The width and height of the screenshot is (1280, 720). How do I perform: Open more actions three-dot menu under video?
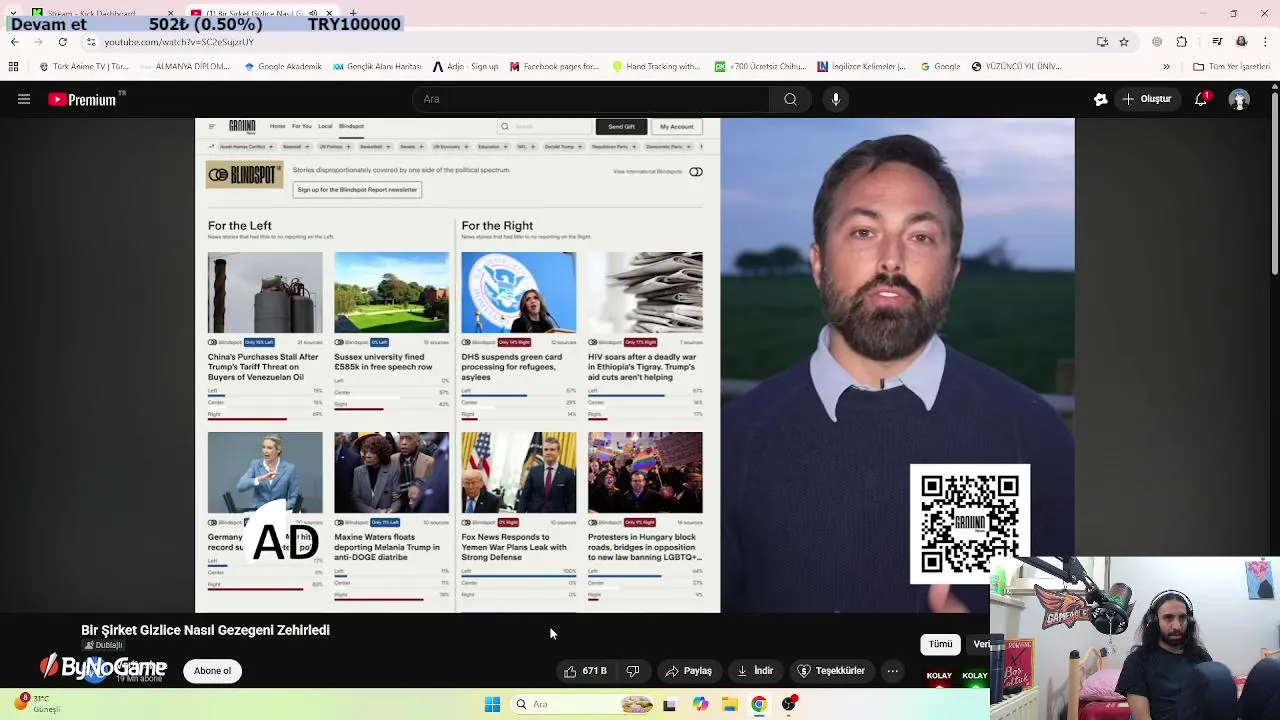point(892,671)
